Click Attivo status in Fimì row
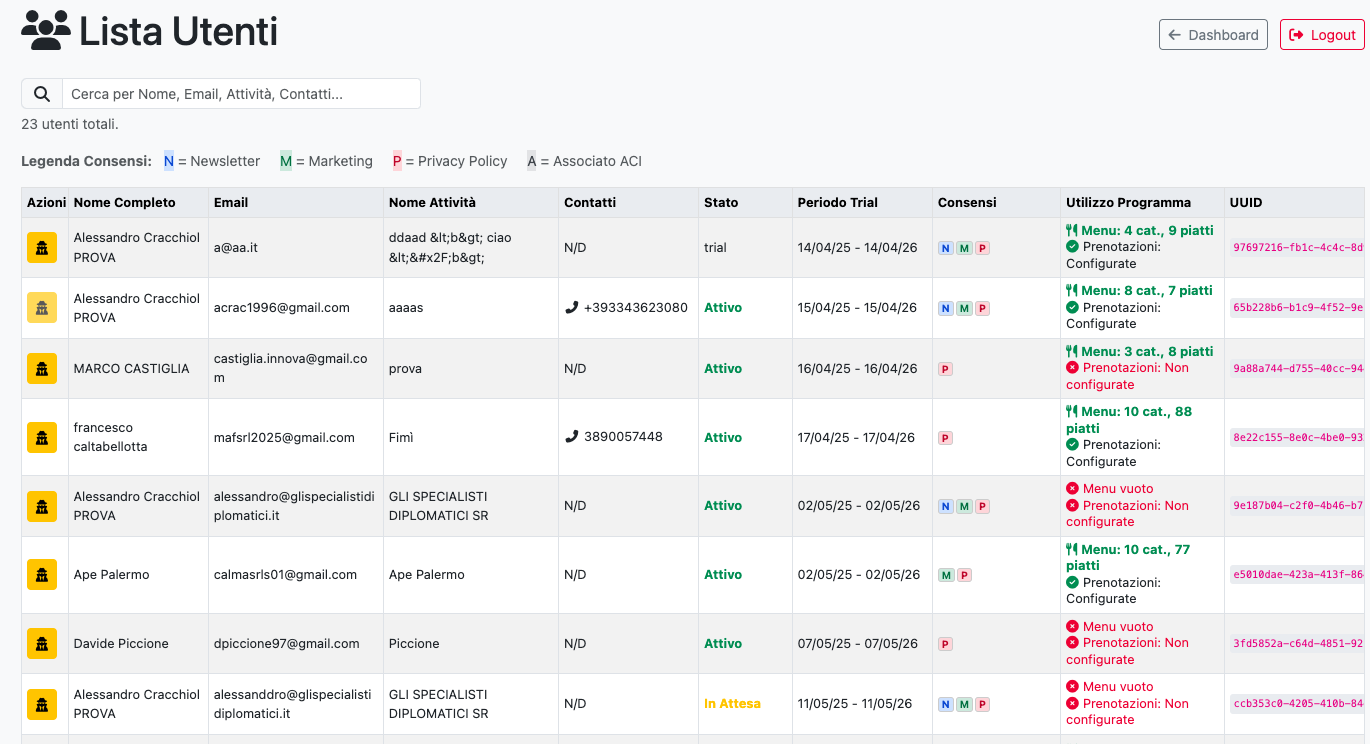The height and width of the screenshot is (744, 1370). coord(723,437)
